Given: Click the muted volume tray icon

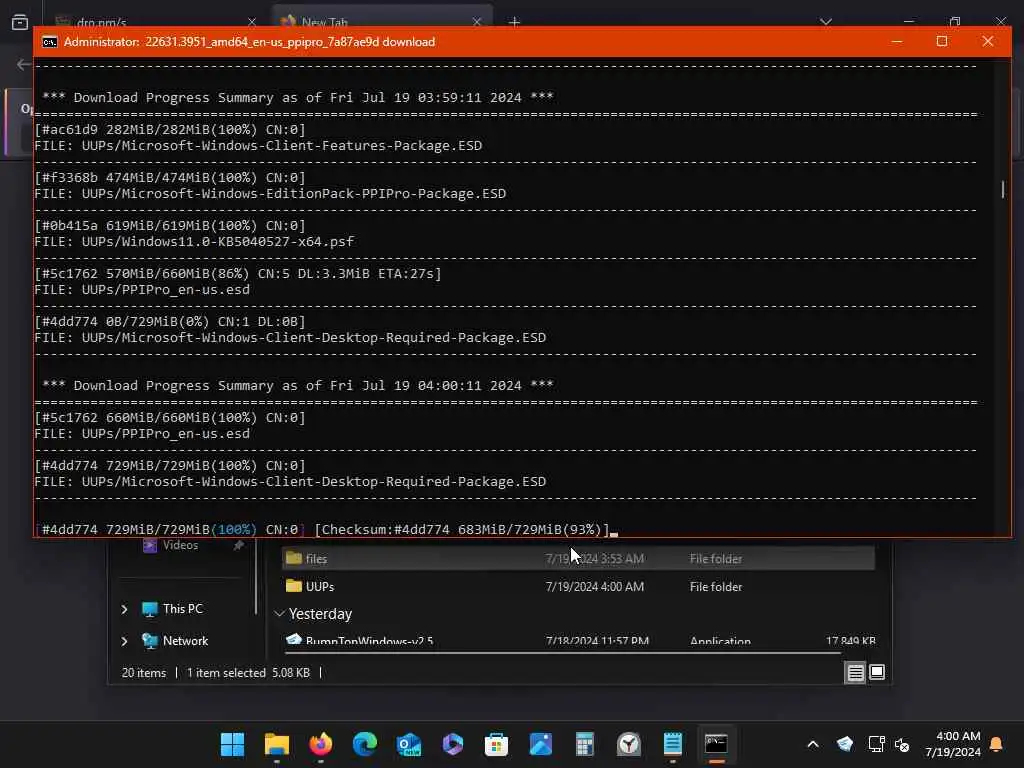Looking at the screenshot, I should click(902, 744).
